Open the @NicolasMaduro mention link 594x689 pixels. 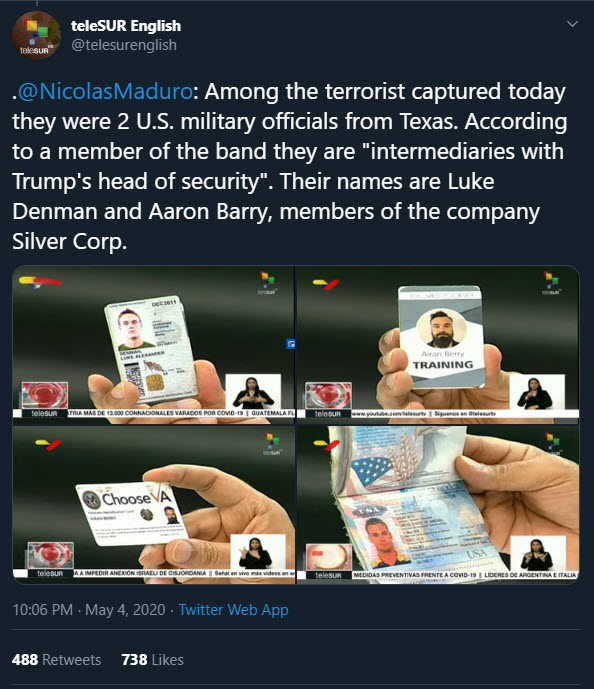tap(105, 91)
